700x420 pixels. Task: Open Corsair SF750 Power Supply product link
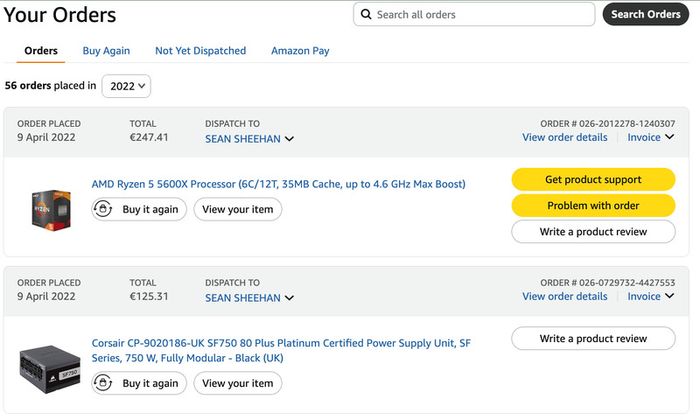tap(281, 350)
